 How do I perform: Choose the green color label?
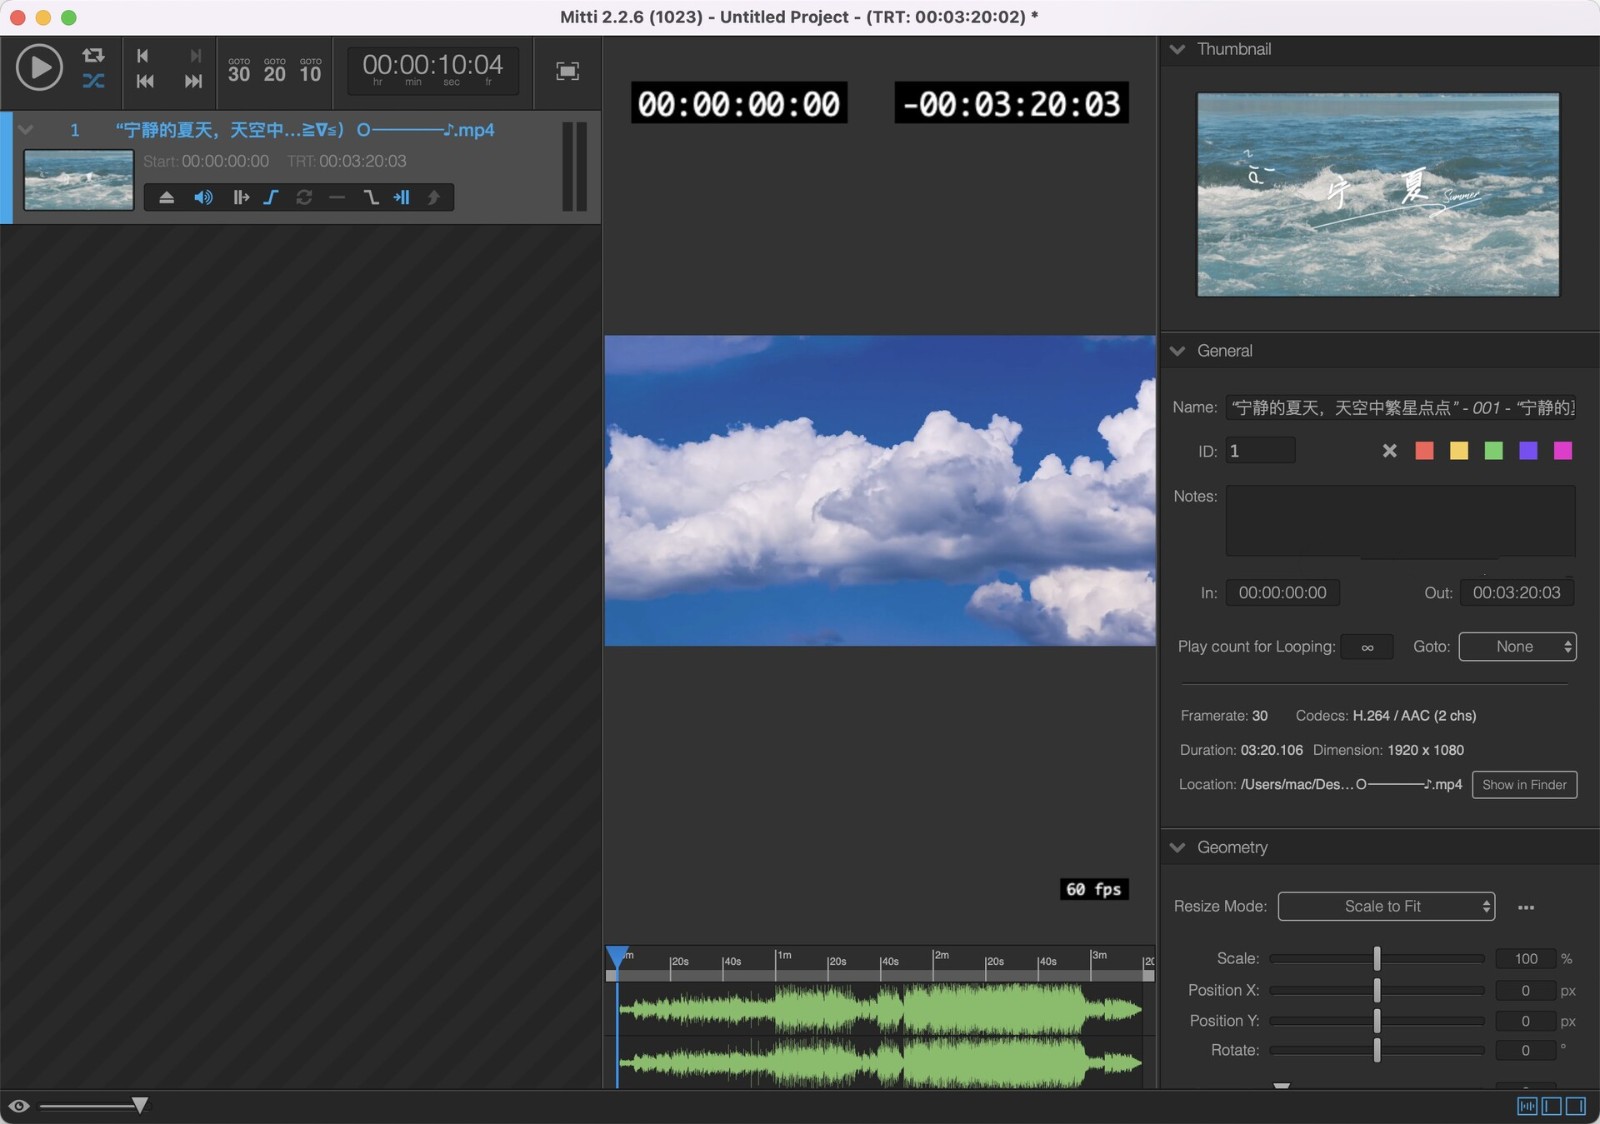(1494, 451)
